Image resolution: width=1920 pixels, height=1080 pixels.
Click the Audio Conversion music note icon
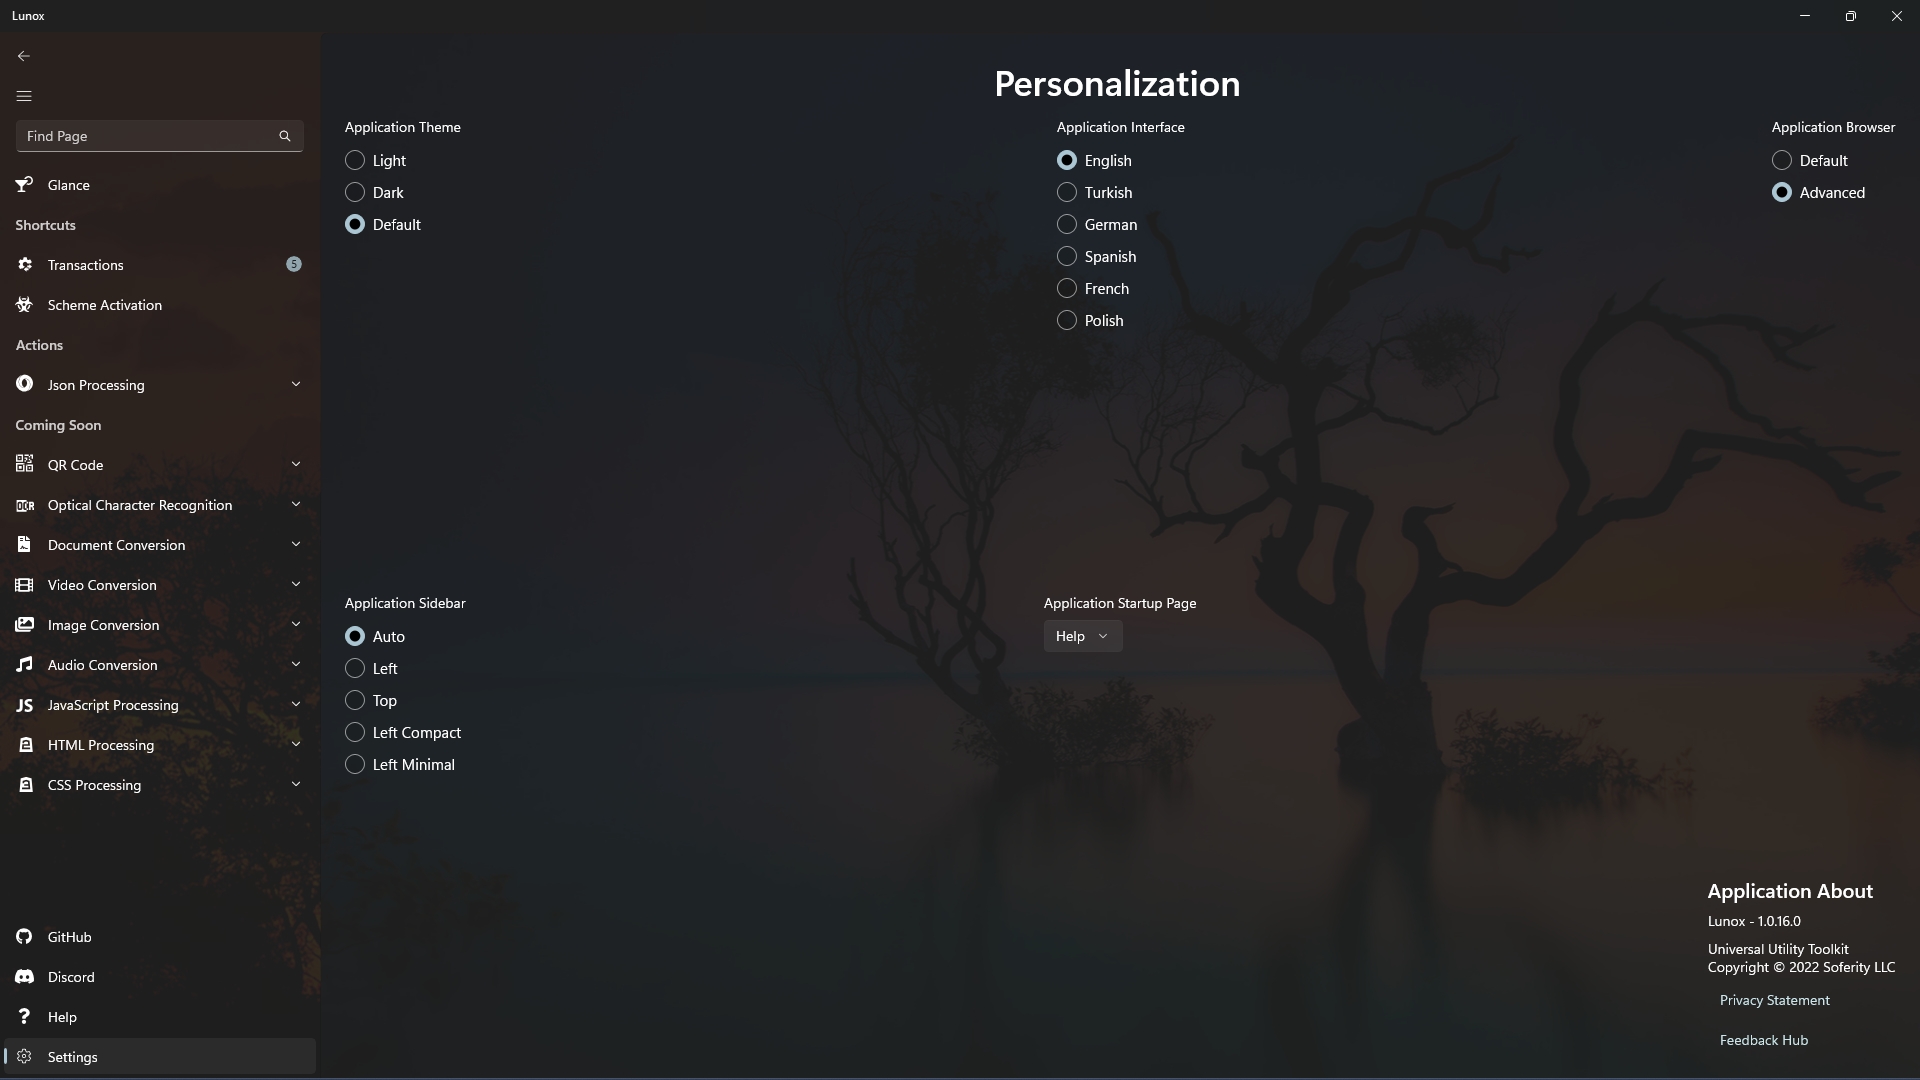25,665
